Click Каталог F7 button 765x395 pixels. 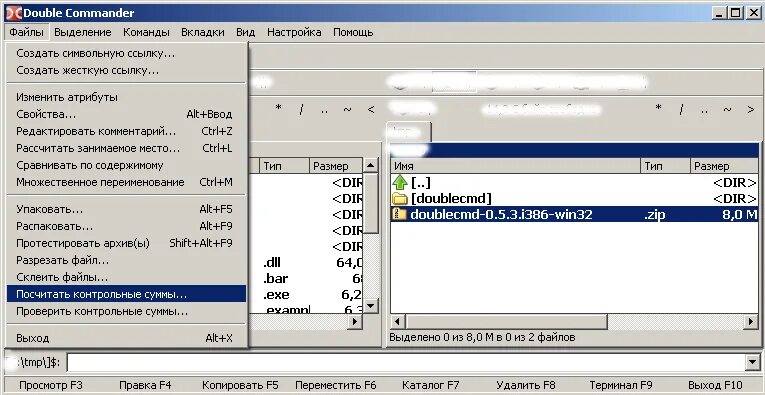430,385
